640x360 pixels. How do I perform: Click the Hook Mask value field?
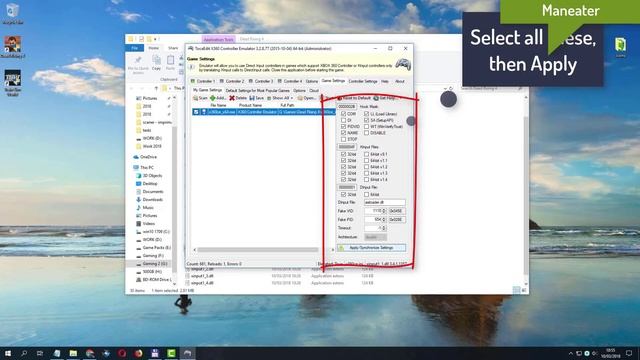pos(347,107)
